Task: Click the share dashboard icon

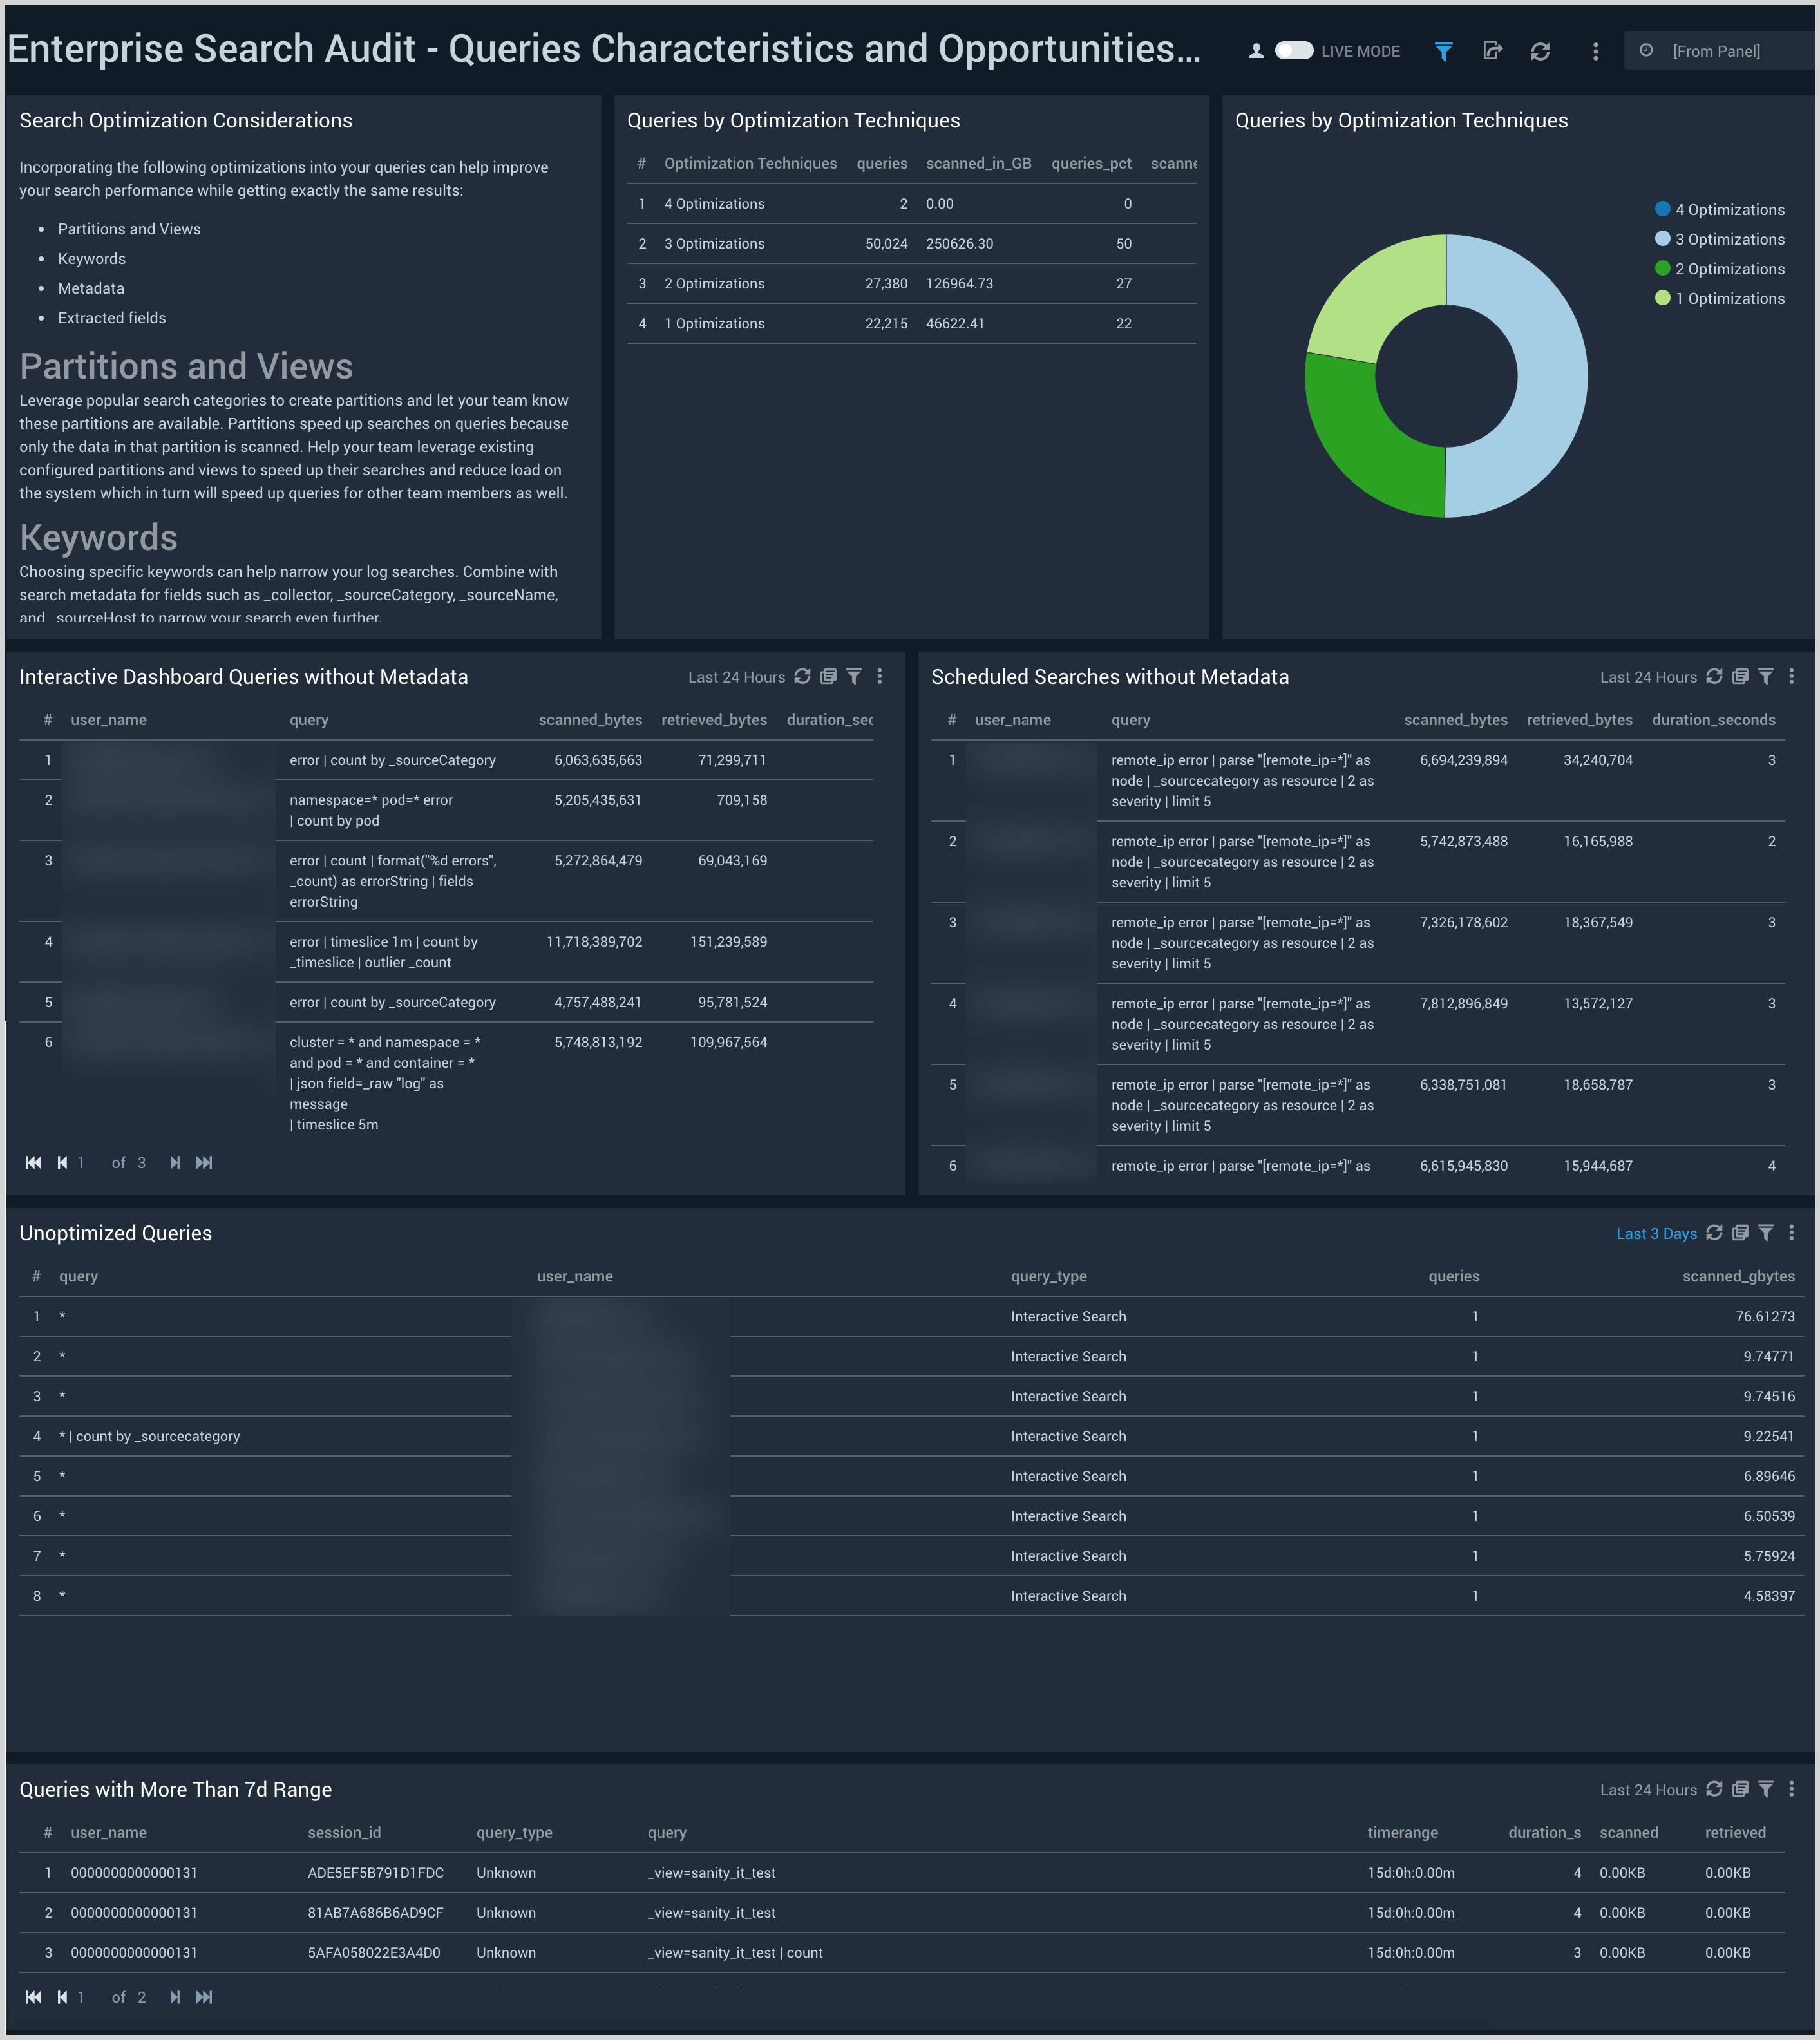Action: [x=1492, y=51]
